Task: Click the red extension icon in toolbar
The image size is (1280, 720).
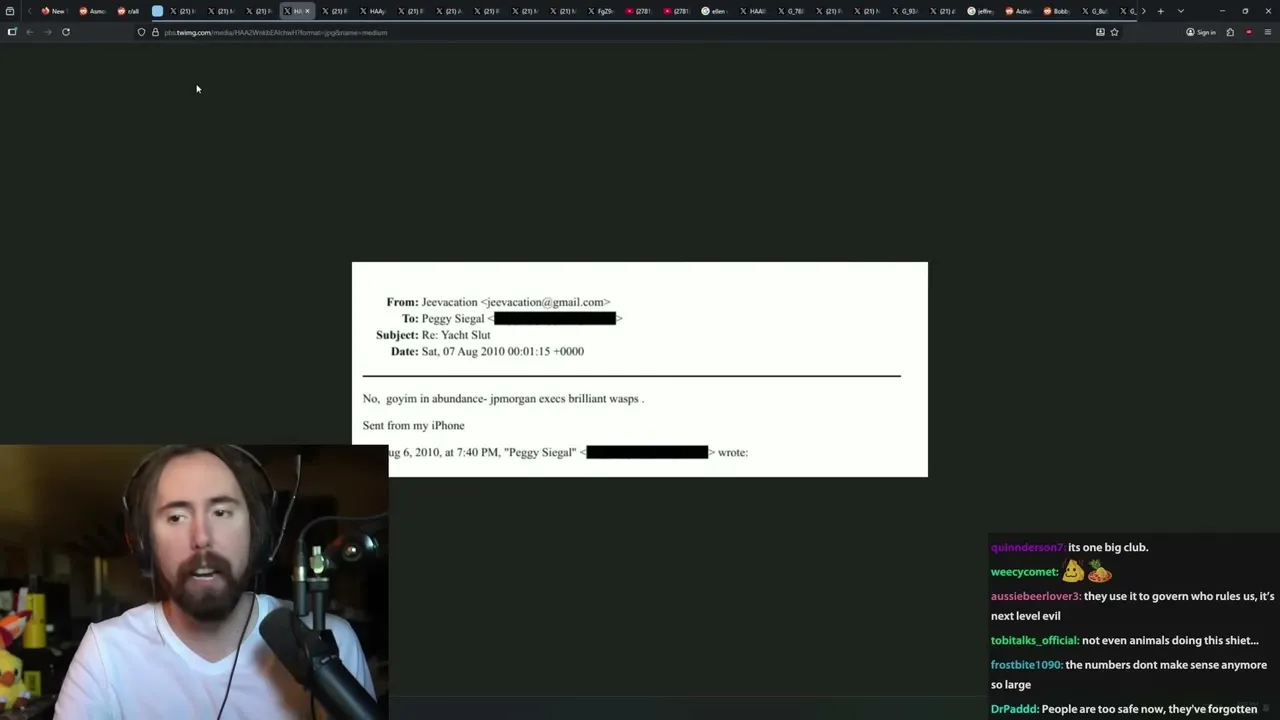Action: tap(1249, 32)
